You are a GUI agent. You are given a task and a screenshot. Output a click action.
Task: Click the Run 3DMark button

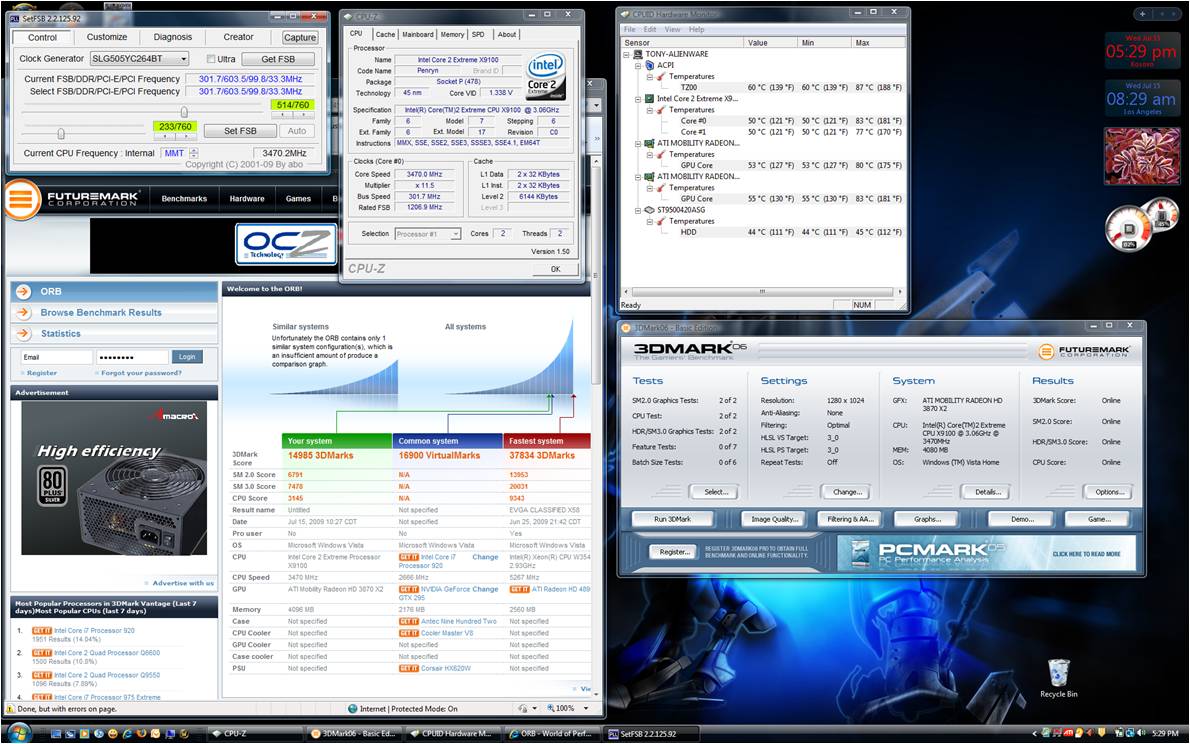(672, 519)
